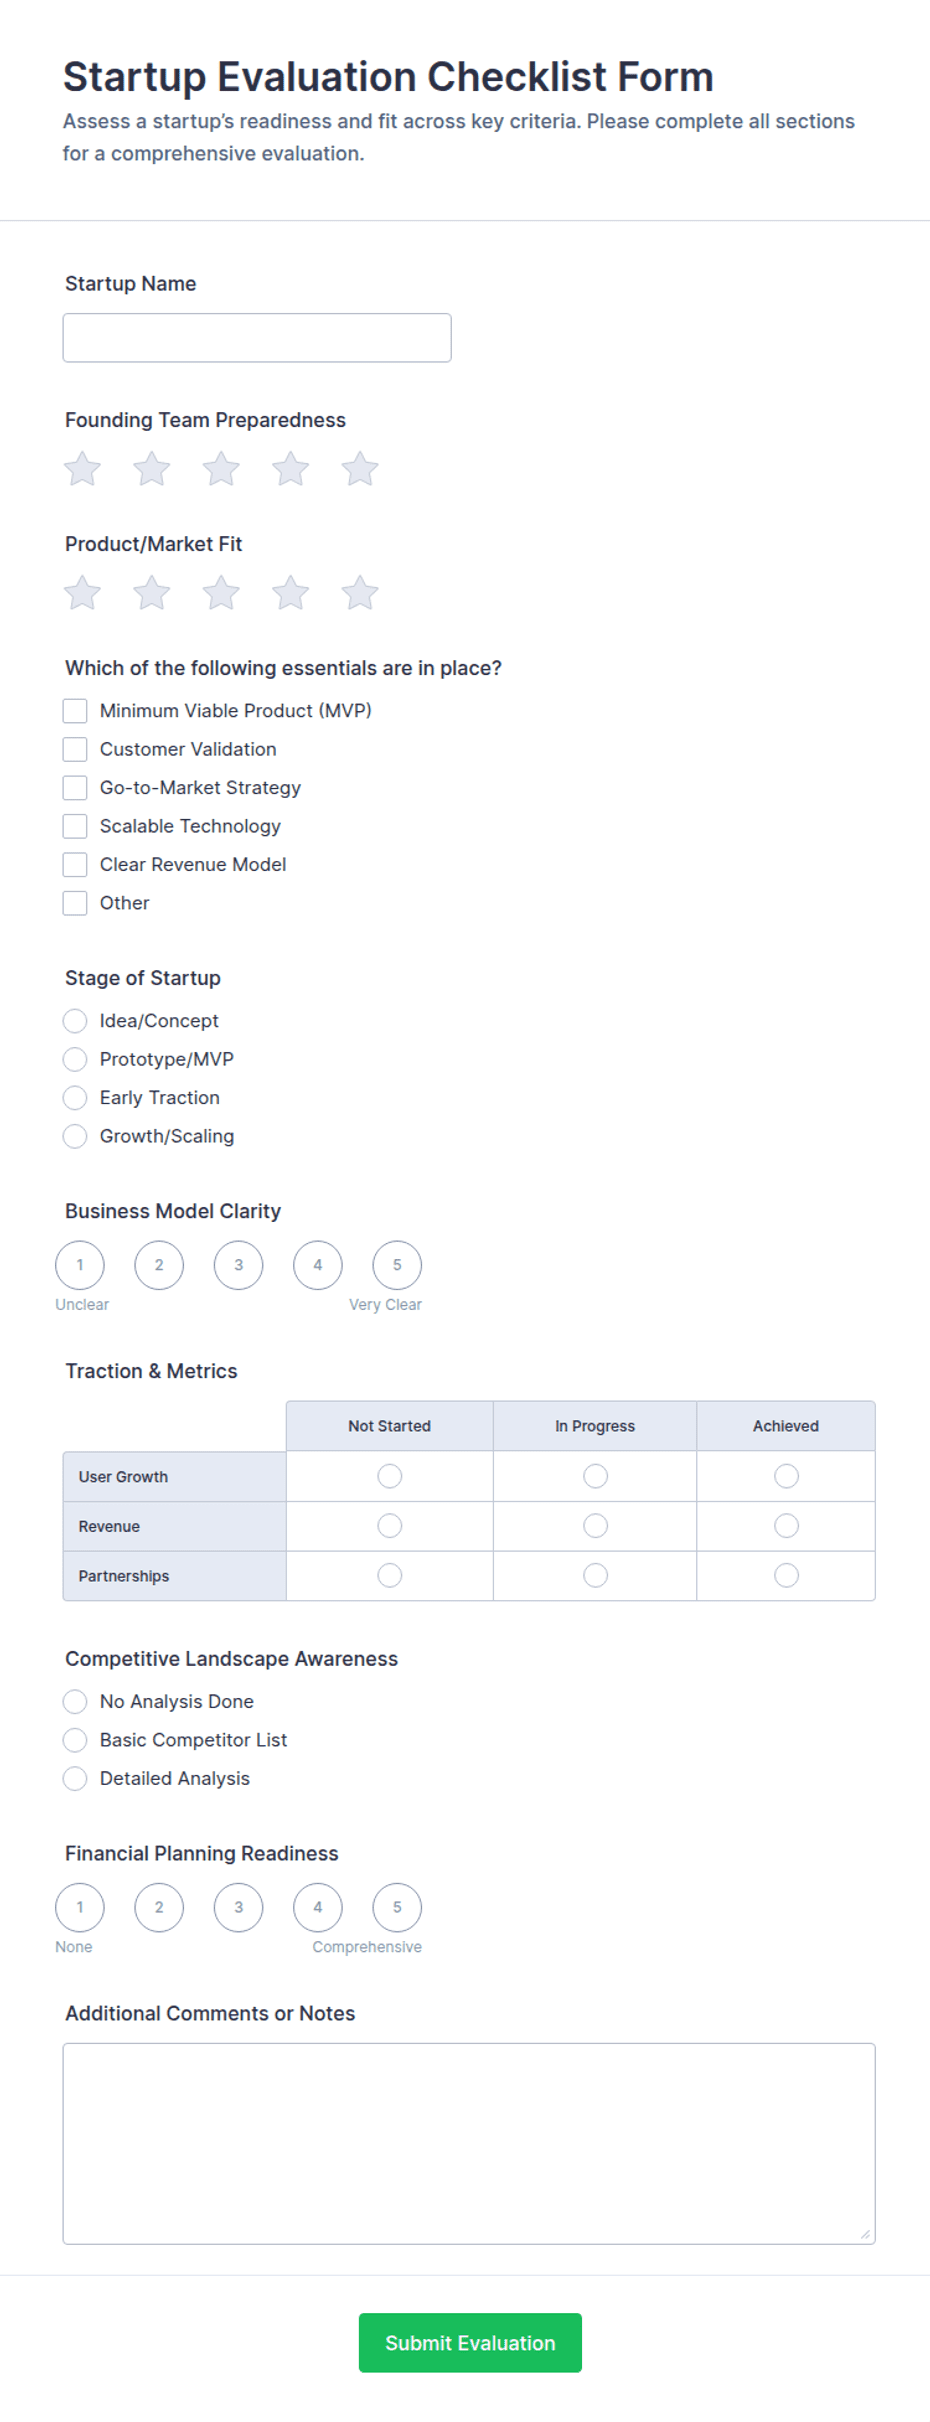Click into the Additional Comments or Notes box
The width and height of the screenshot is (930, 2422).
(469, 2144)
